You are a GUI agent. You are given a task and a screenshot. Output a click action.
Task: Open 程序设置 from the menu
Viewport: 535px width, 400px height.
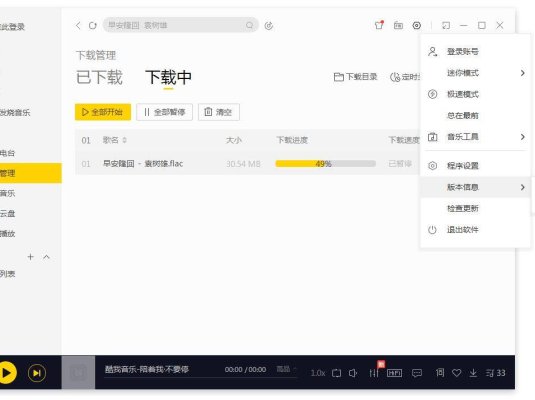[463, 166]
